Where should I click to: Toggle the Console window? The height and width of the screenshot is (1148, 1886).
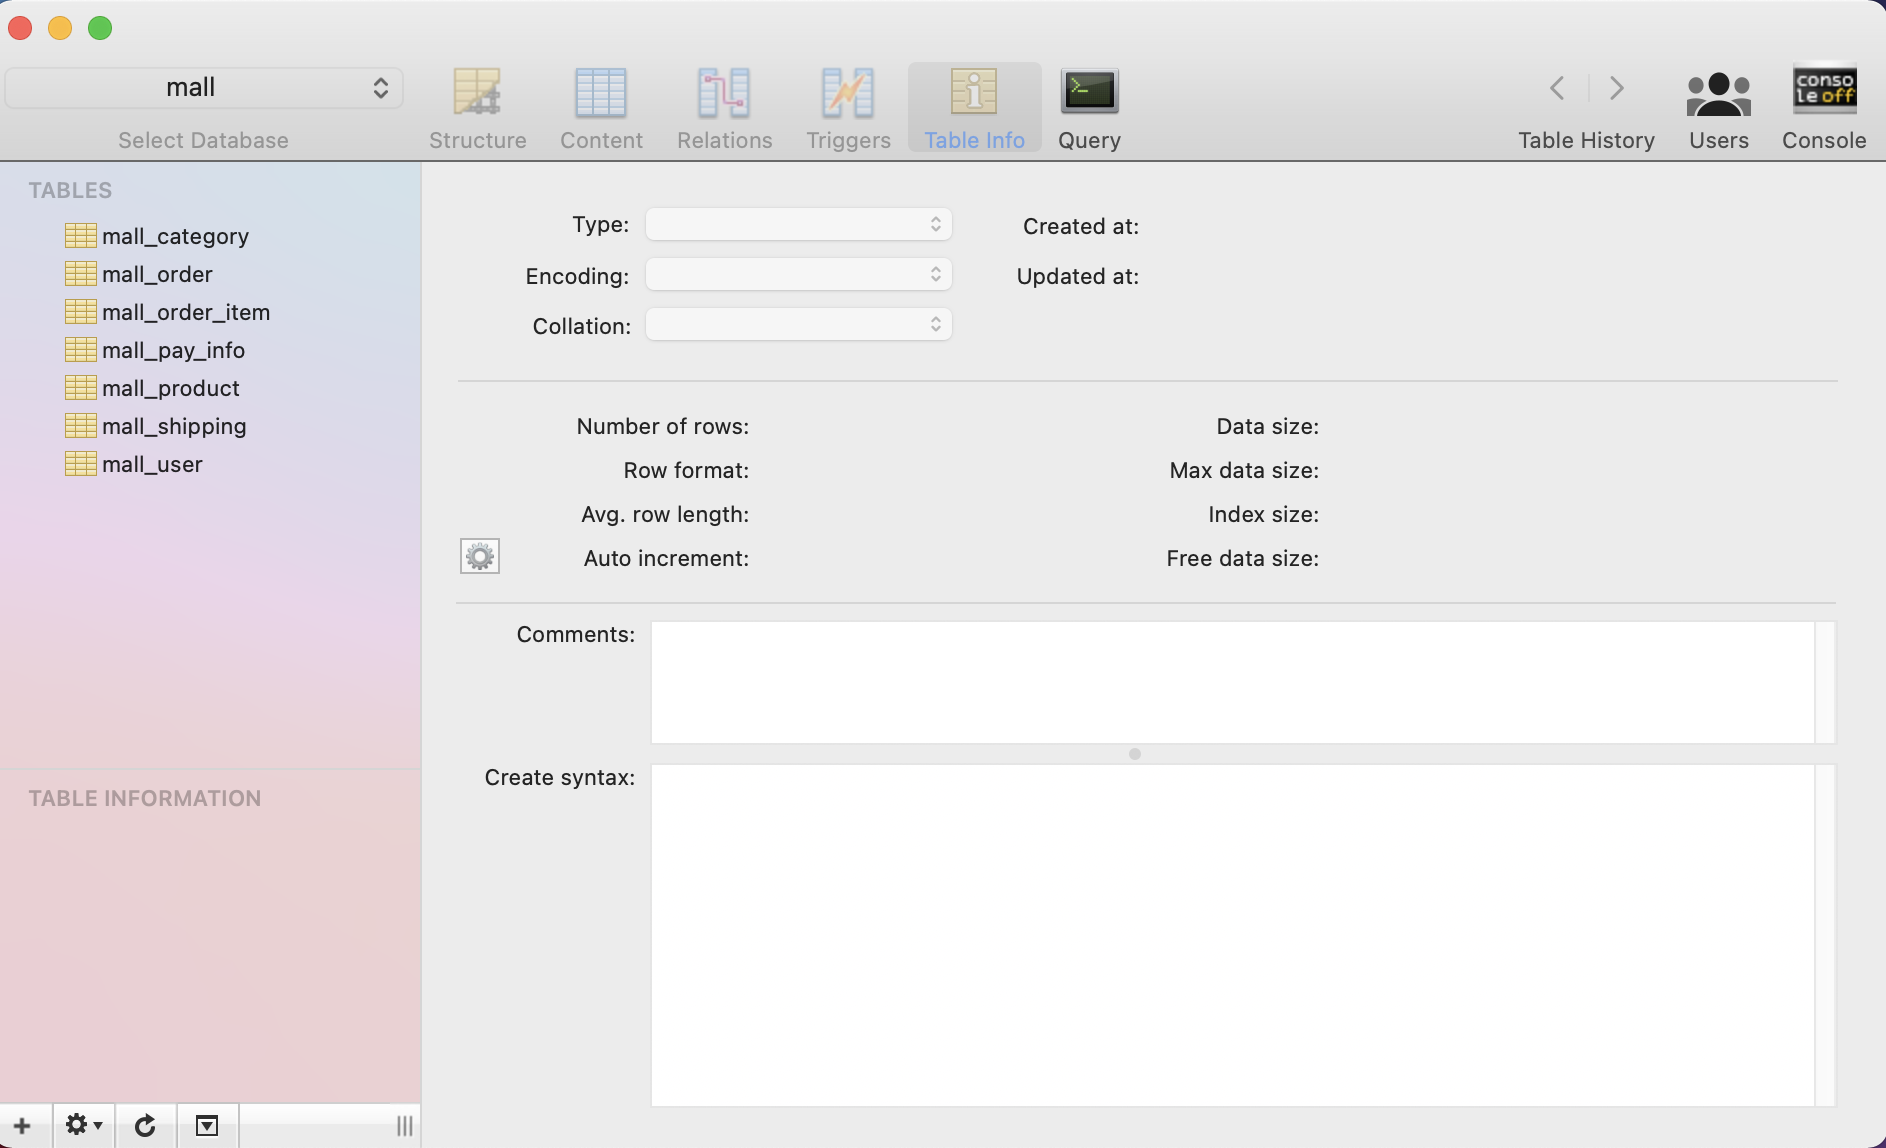1824,108
